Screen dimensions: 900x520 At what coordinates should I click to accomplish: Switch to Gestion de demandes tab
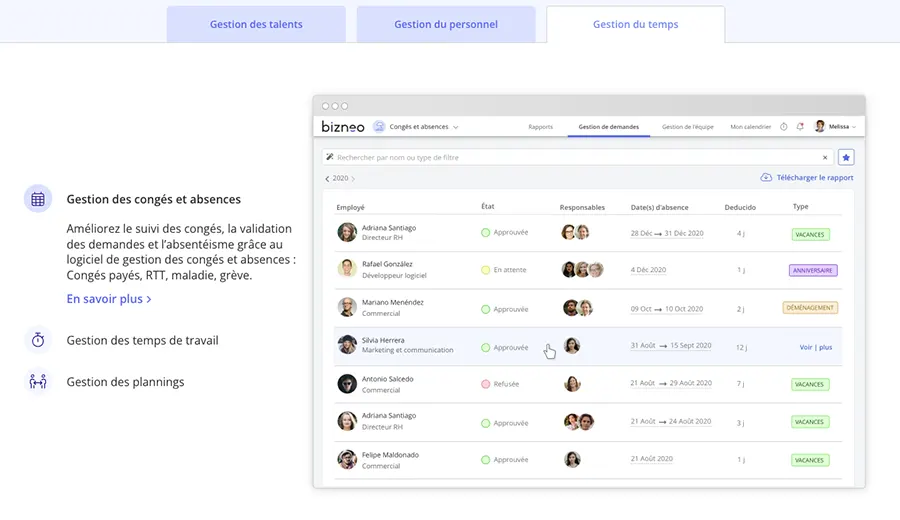pos(608,127)
